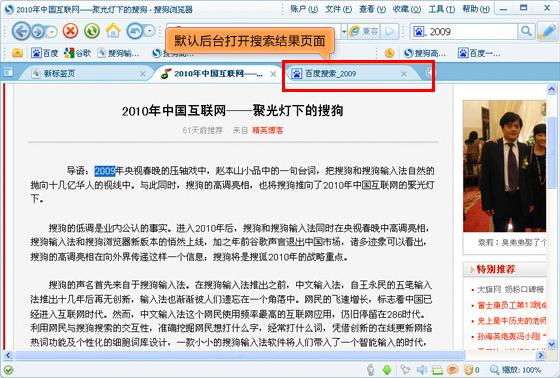Open the 缩放 100% zoom menu
This screenshot has width=560, height=378.
[515, 370]
